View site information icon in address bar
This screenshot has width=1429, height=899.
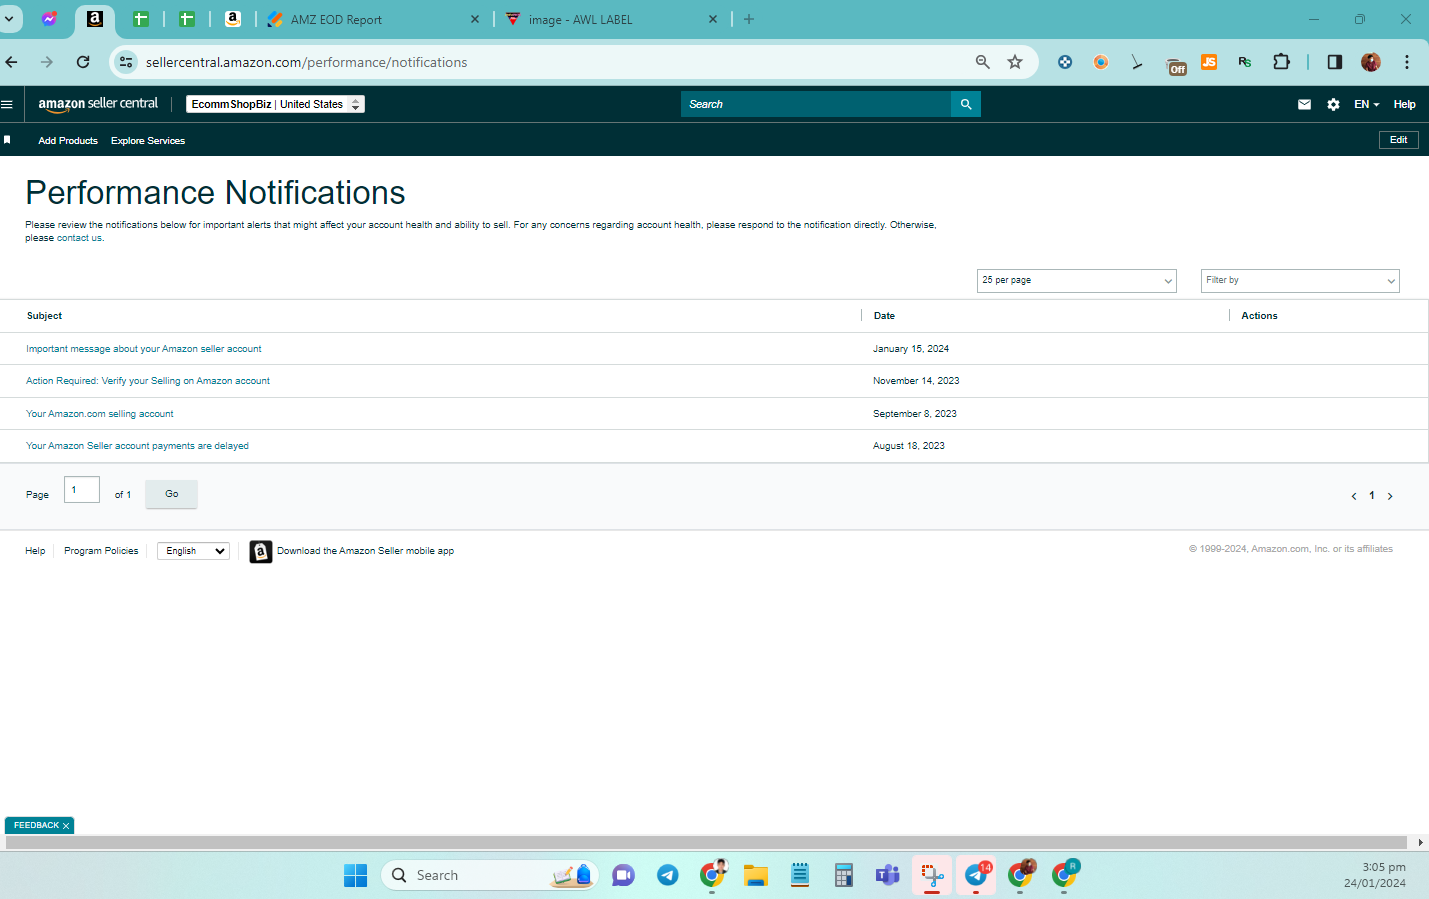click(126, 62)
